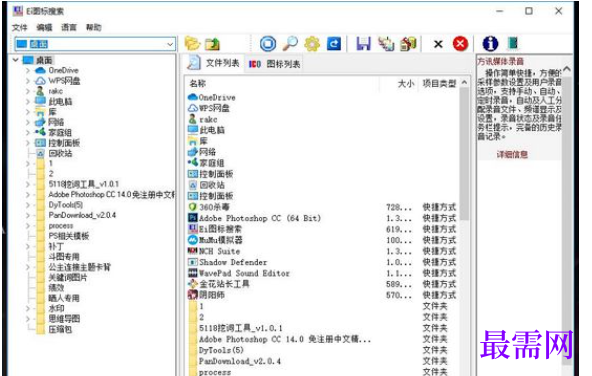
Task: Click the blue refresh arrow icon
Action: (334, 44)
